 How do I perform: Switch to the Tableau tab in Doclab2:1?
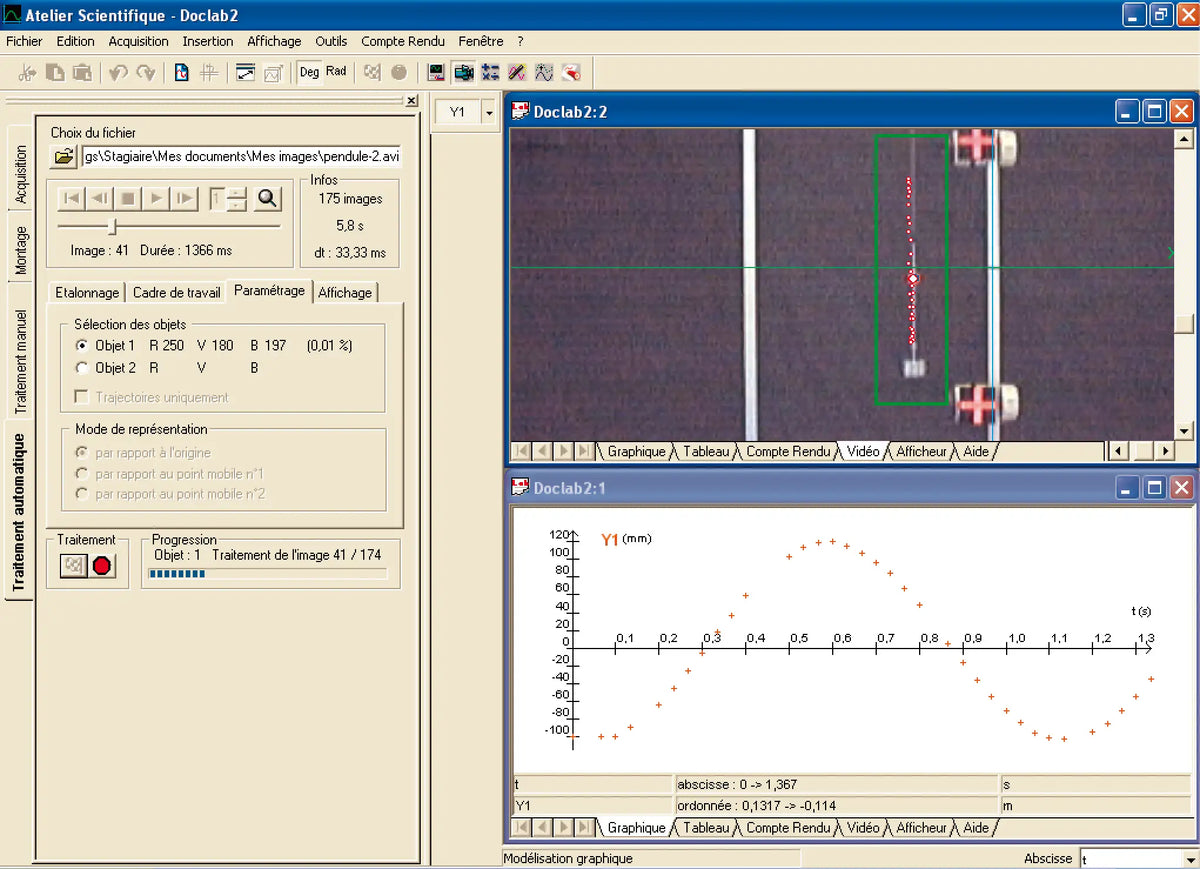[707, 828]
